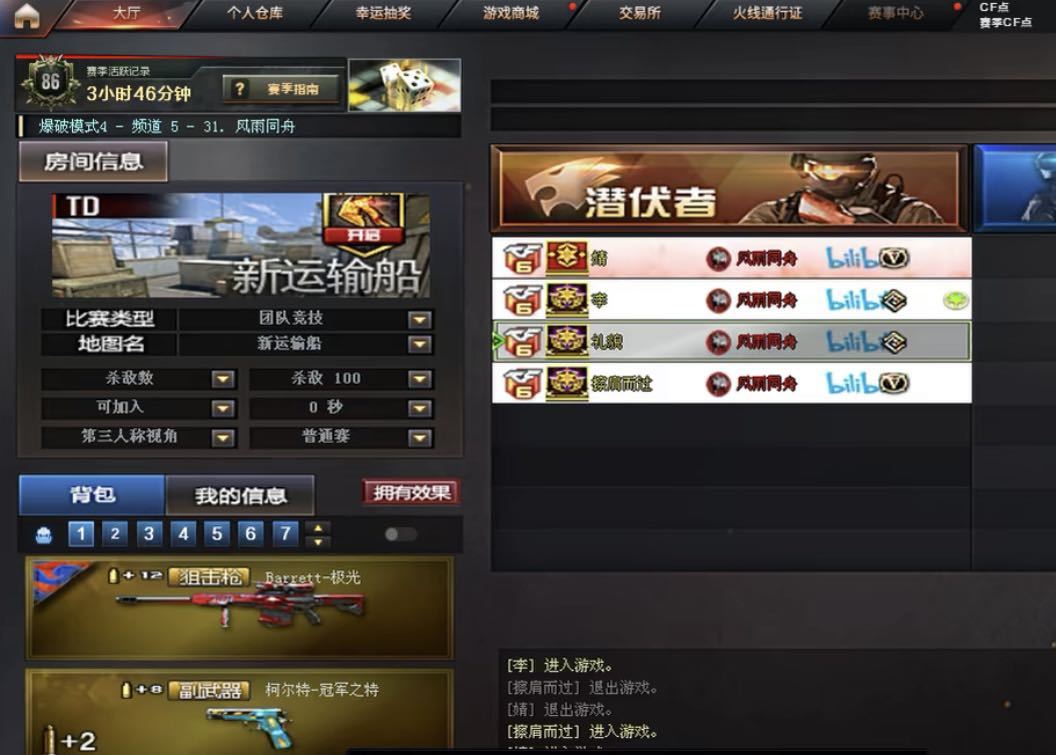Click the rank icon of player 礼貌
The width and height of the screenshot is (1056, 755).
click(x=566, y=342)
